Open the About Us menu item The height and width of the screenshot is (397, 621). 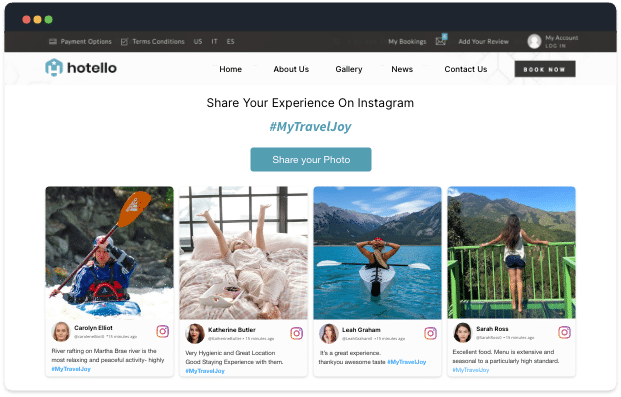291,69
